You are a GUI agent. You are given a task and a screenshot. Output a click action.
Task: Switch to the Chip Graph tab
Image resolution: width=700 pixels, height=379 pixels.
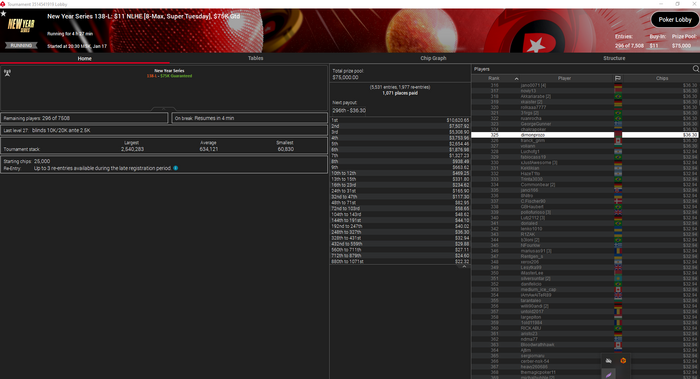(433, 58)
